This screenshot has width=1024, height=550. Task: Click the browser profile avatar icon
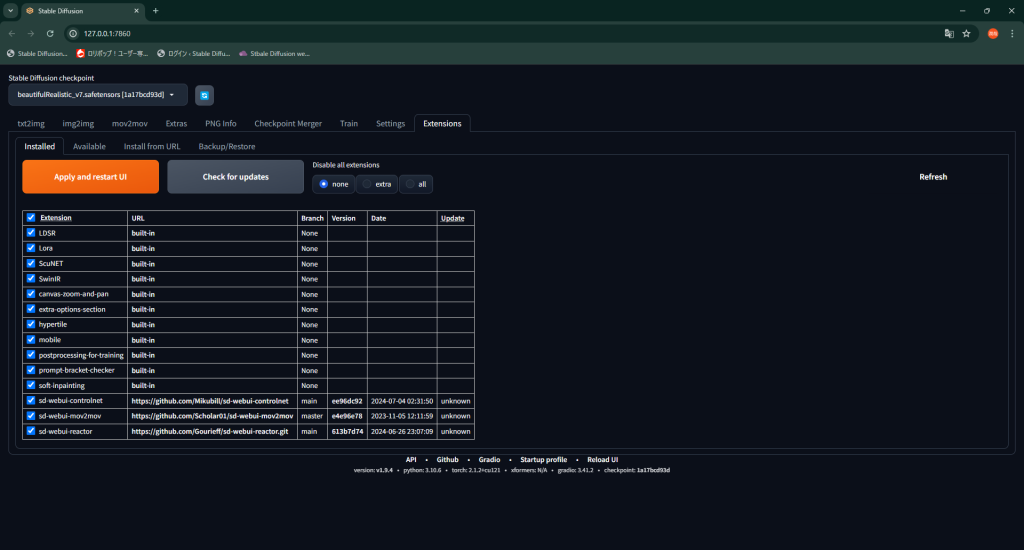point(993,33)
